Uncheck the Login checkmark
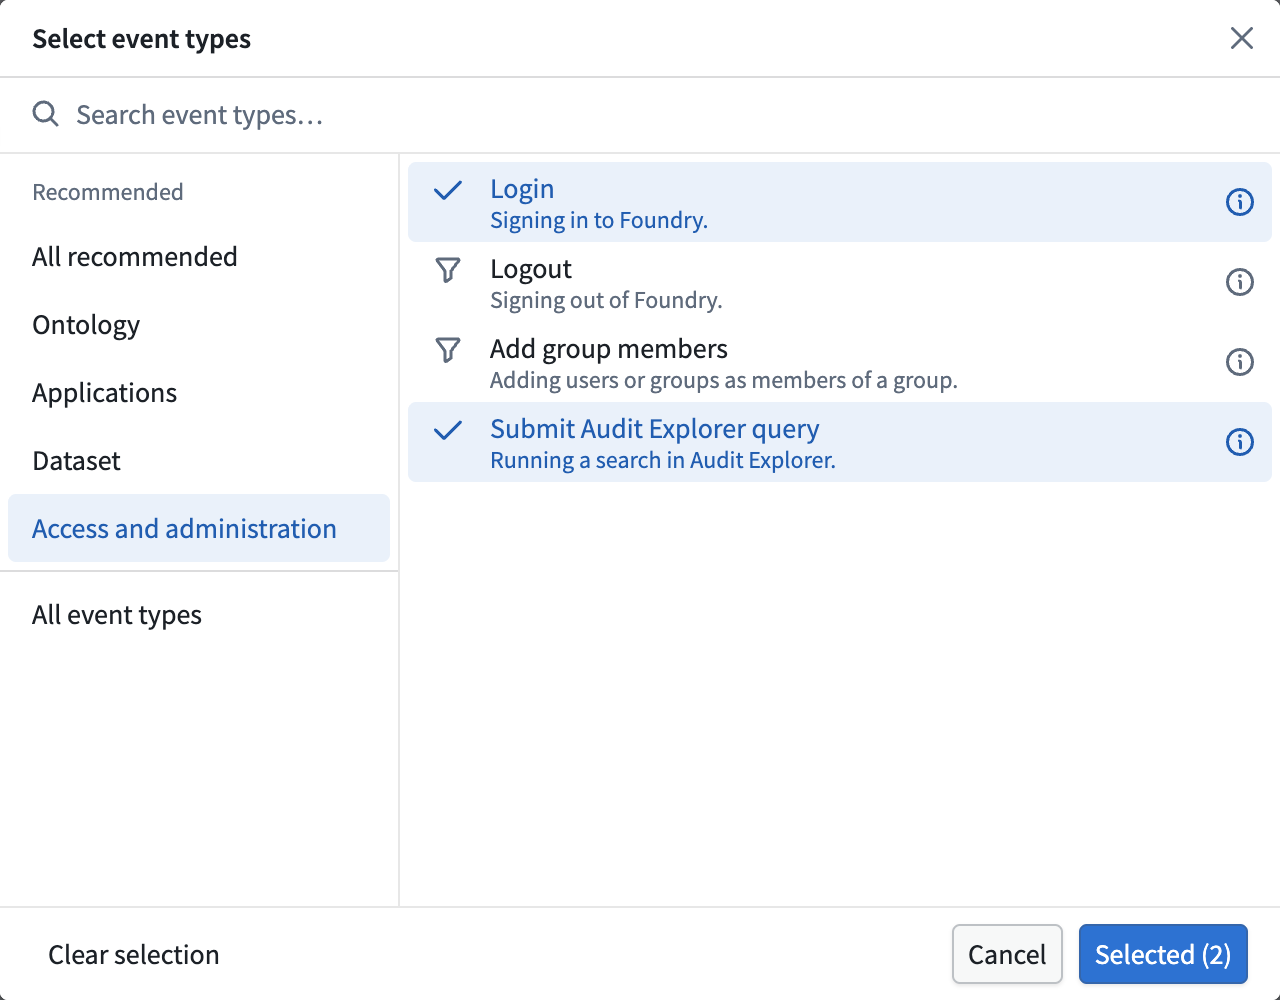Viewport: 1280px width, 1000px height. tap(448, 190)
